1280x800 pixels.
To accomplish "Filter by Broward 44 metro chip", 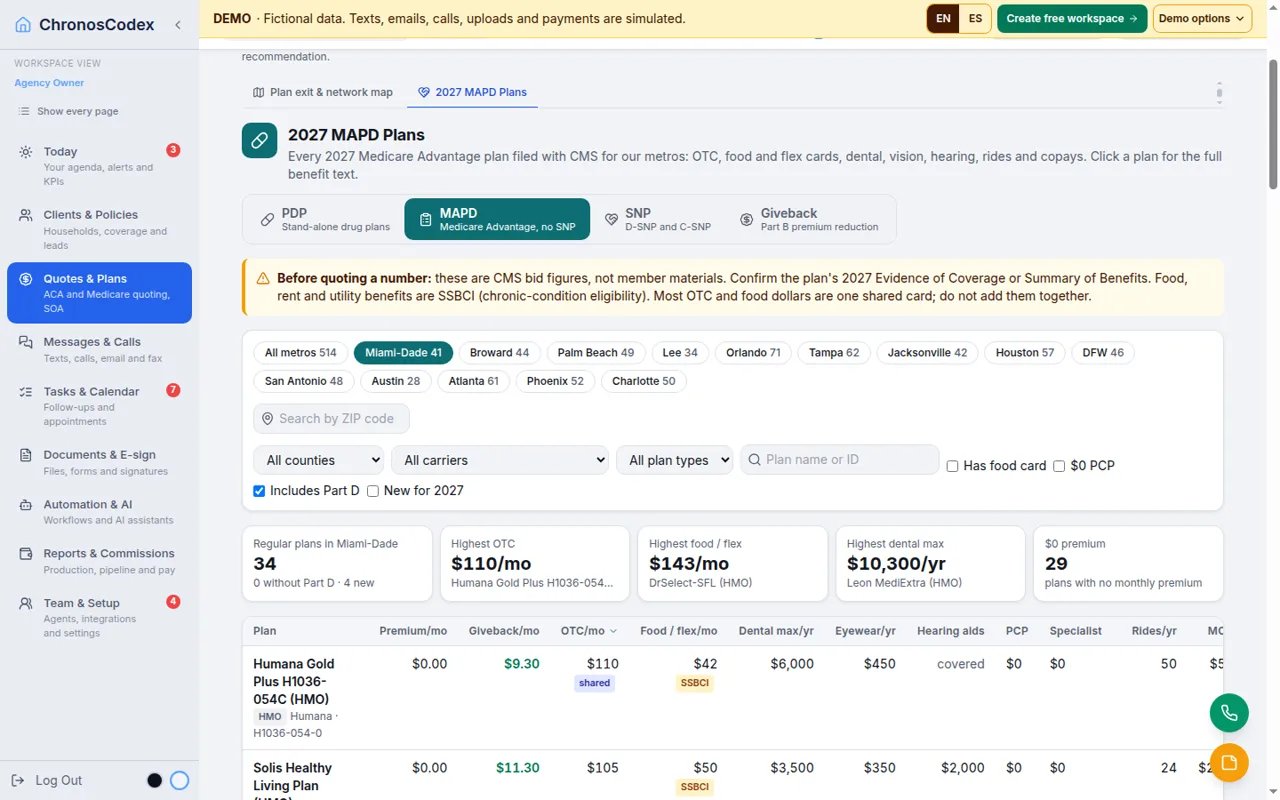I will click(x=499, y=353).
